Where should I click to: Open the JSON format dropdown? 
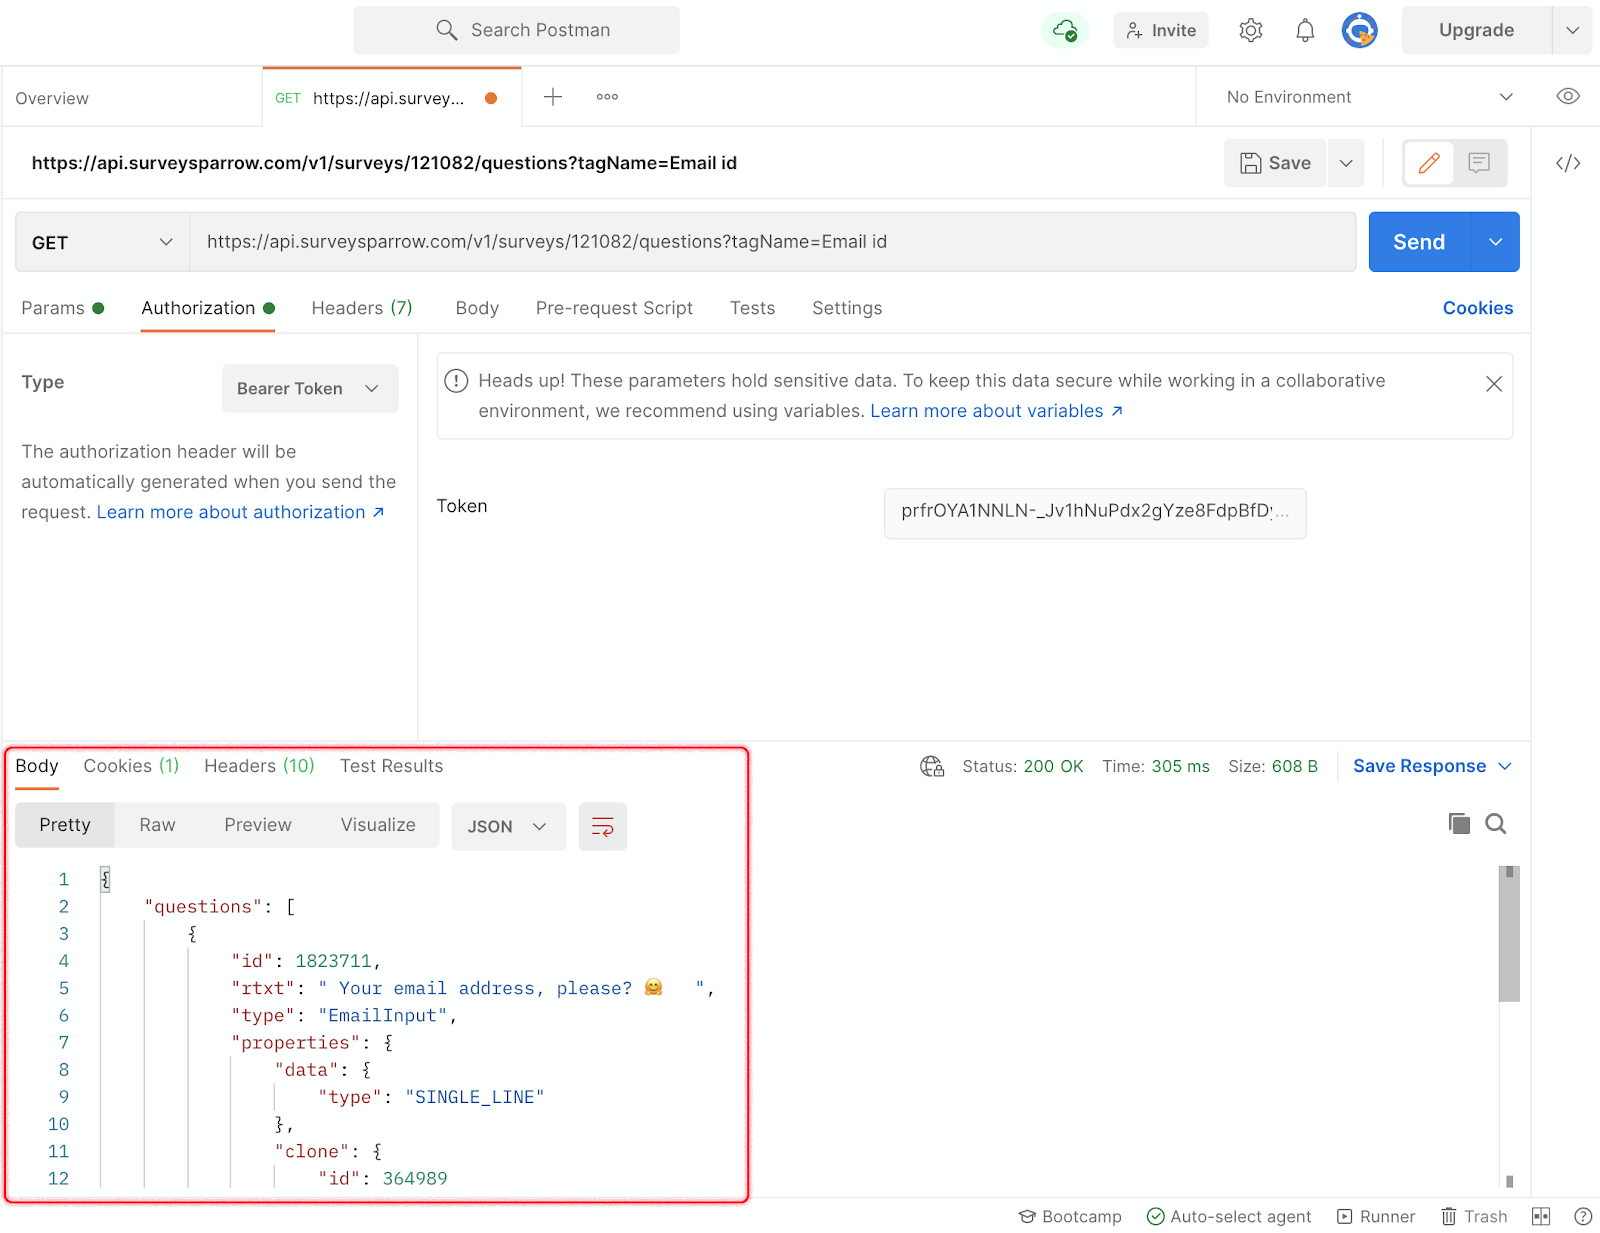(x=508, y=826)
